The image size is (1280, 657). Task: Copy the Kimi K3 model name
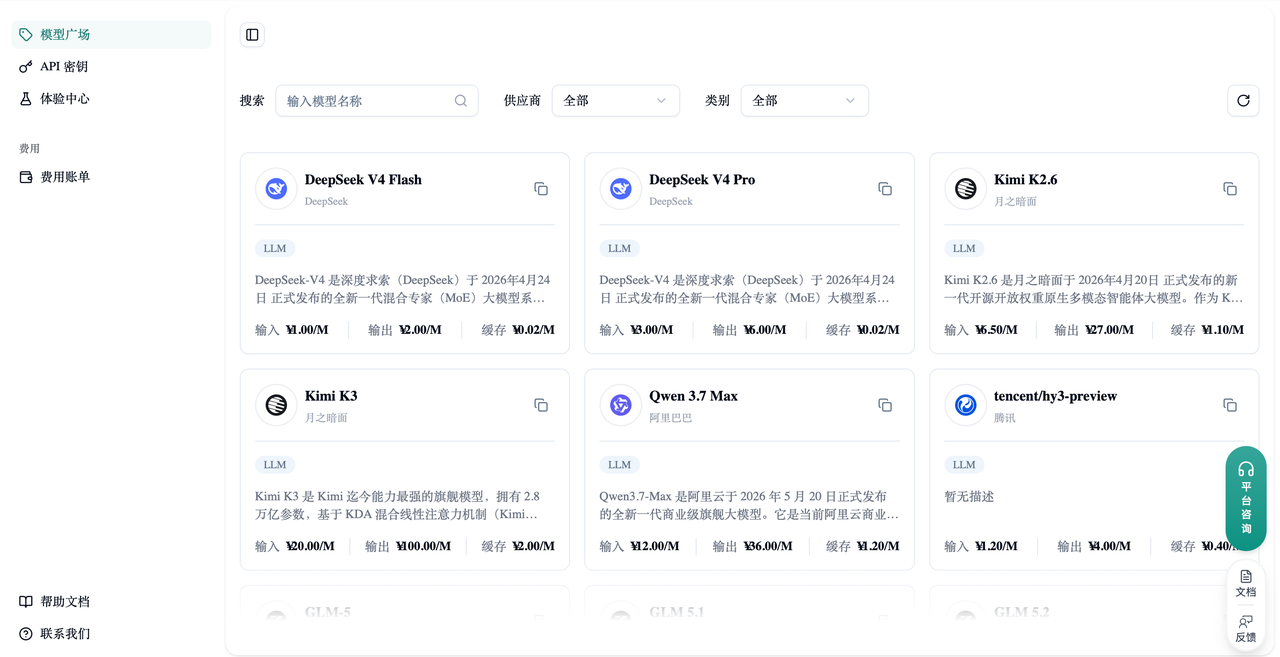click(x=541, y=405)
